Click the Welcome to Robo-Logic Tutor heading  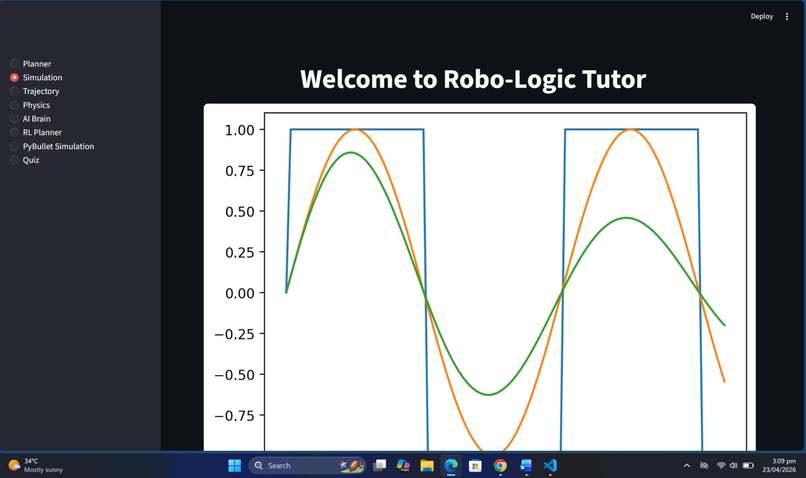click(473, 79)
